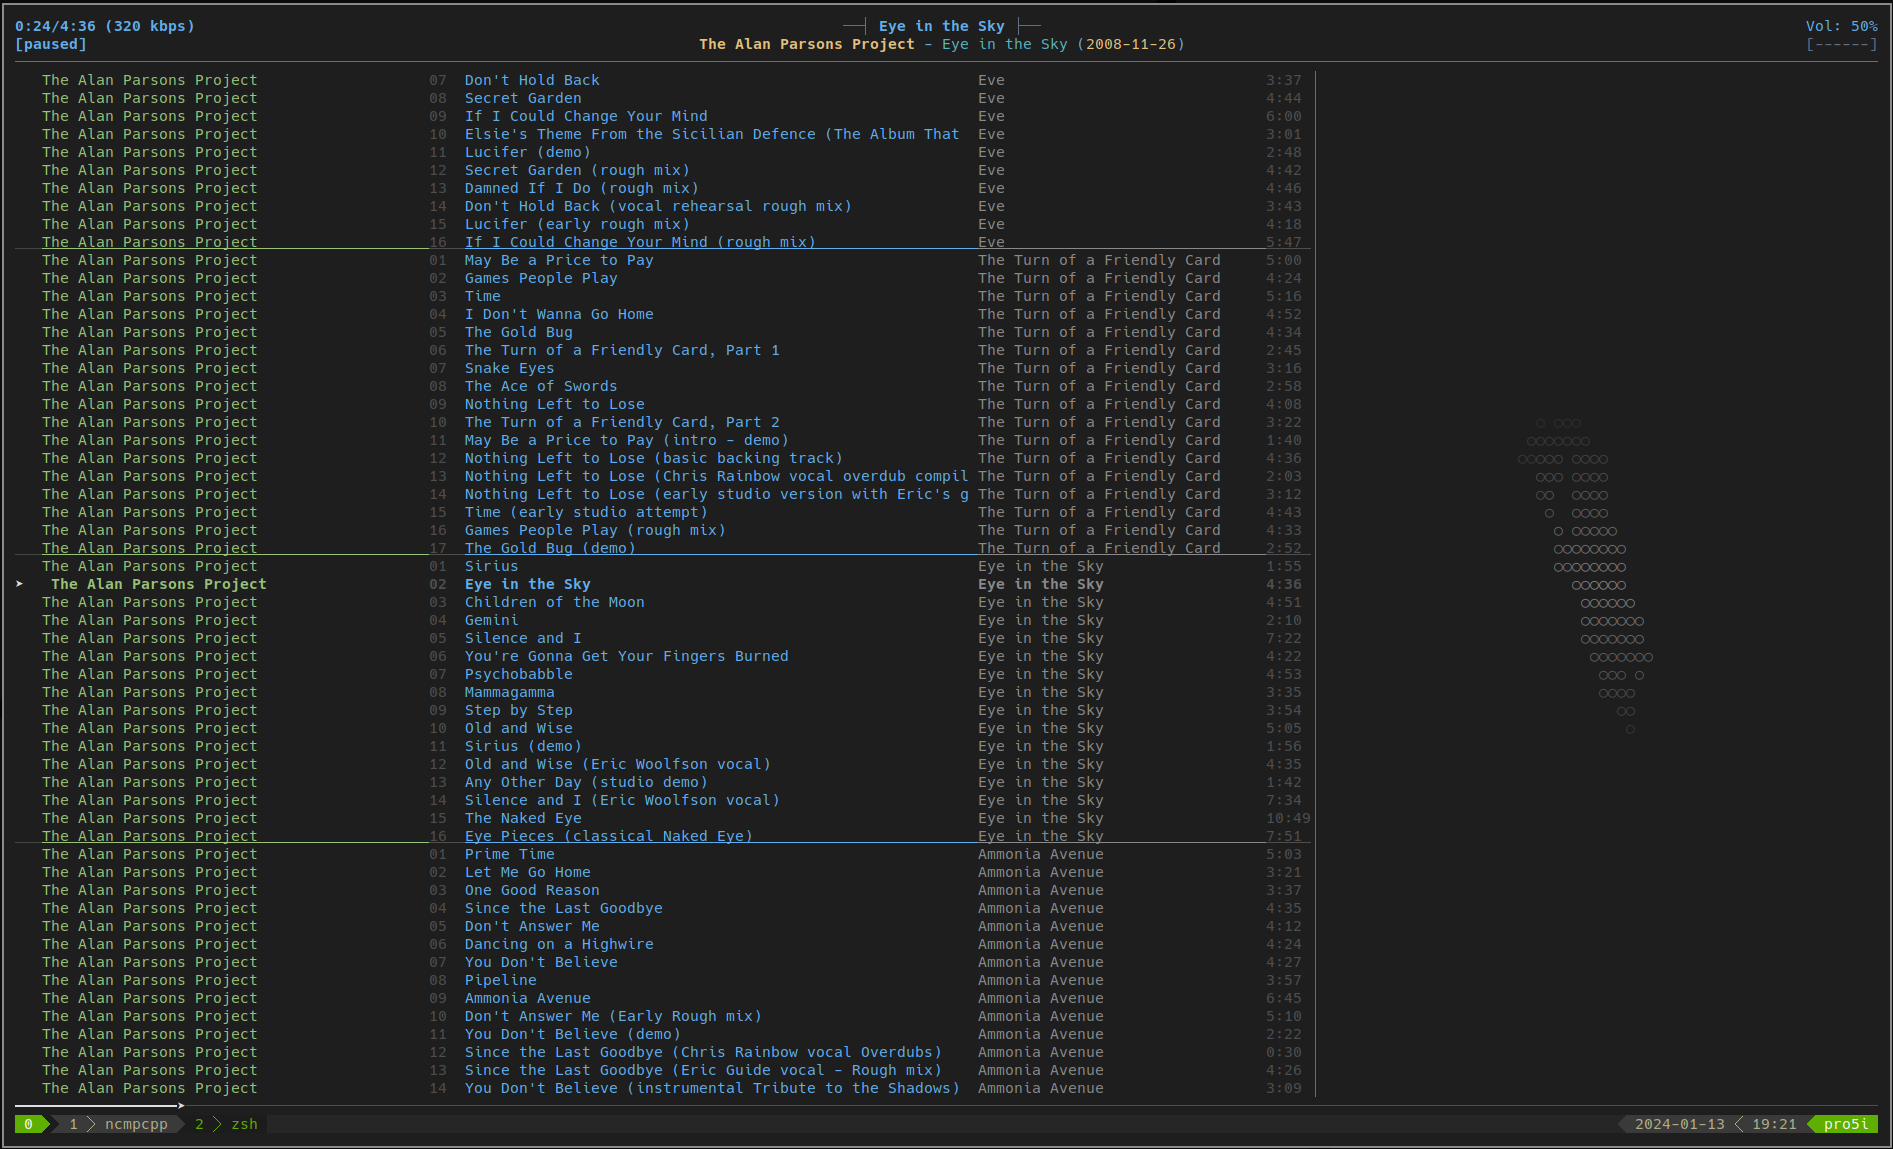Select the playing track Eye in the Sky
Screen dimensions: 1893x1149
coord(527,584)
